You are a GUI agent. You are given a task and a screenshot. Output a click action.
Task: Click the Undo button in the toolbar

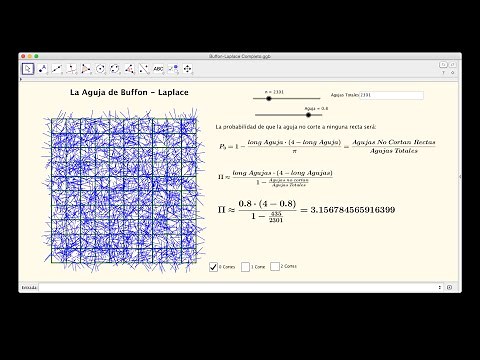[443, 65]
